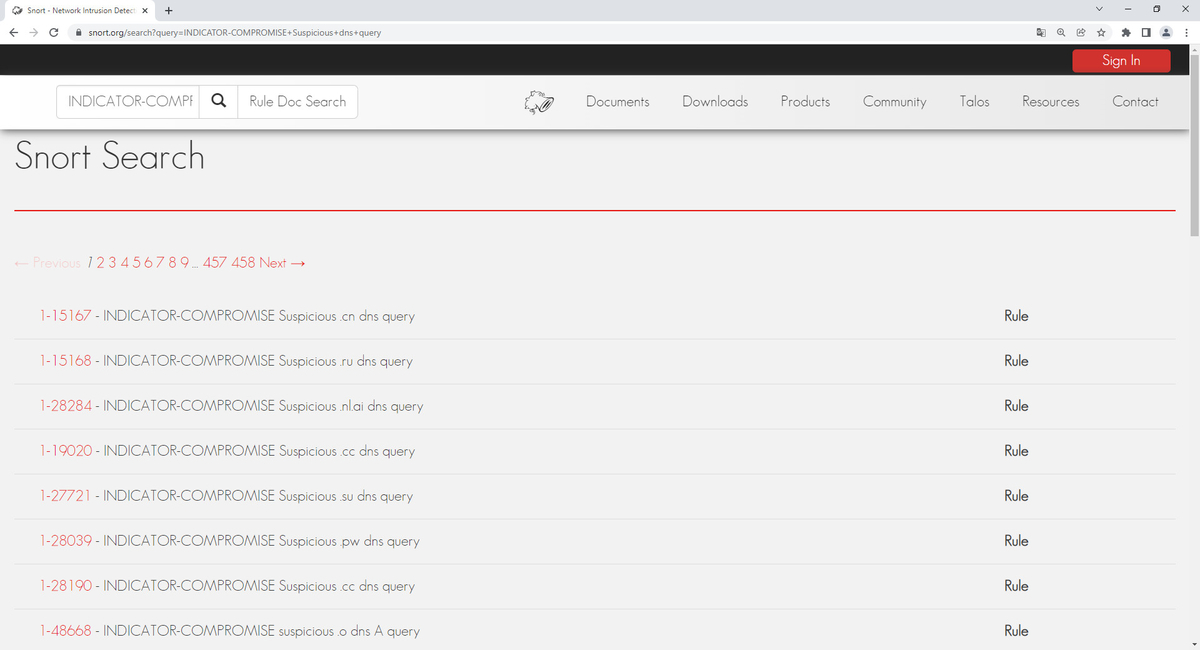Open the Community menu

(894, 101)
